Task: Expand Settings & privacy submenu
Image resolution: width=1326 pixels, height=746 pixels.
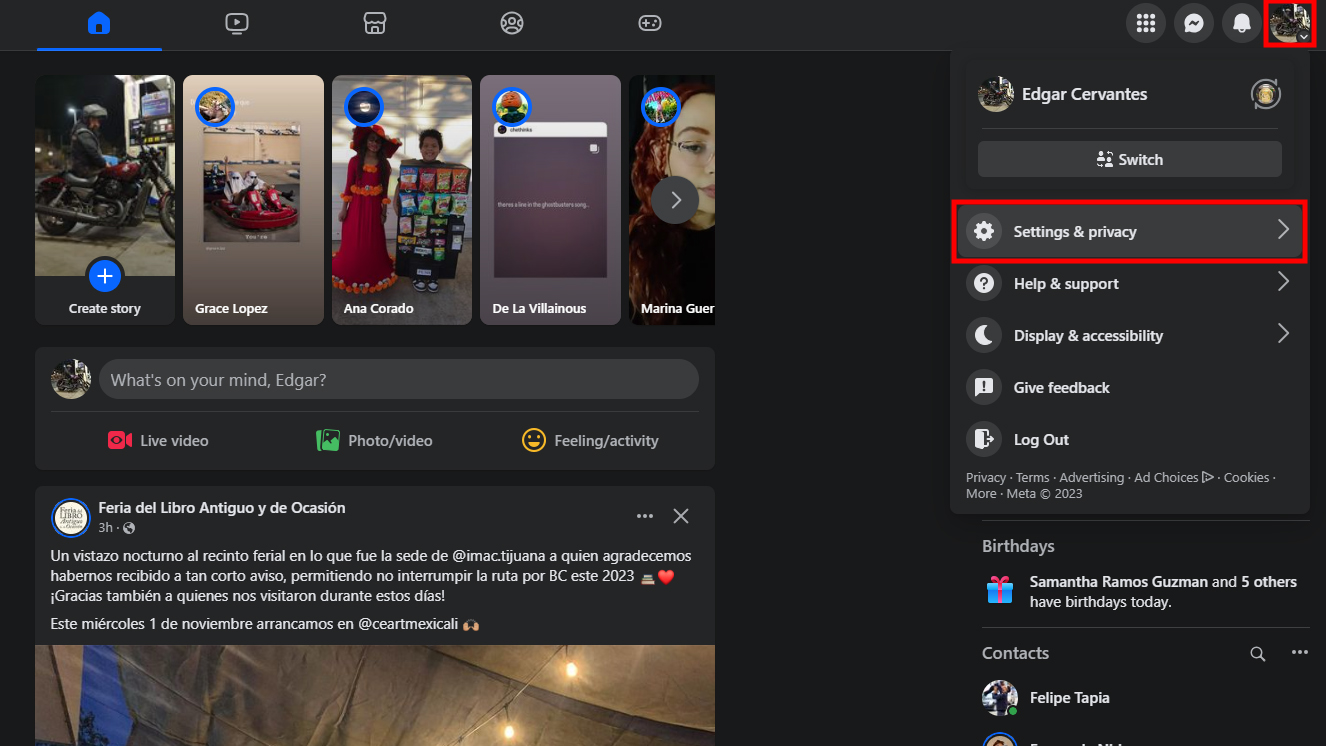Action: (x=1130, y=231)
